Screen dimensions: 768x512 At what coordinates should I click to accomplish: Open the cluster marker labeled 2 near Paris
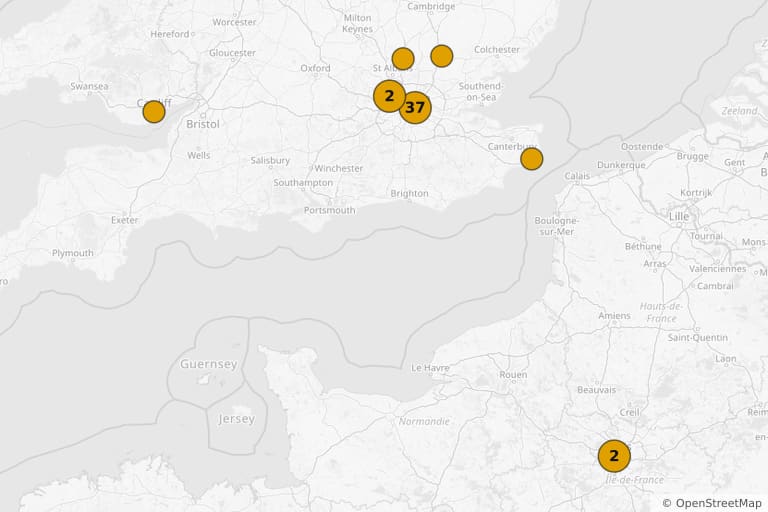pos(614,456)
